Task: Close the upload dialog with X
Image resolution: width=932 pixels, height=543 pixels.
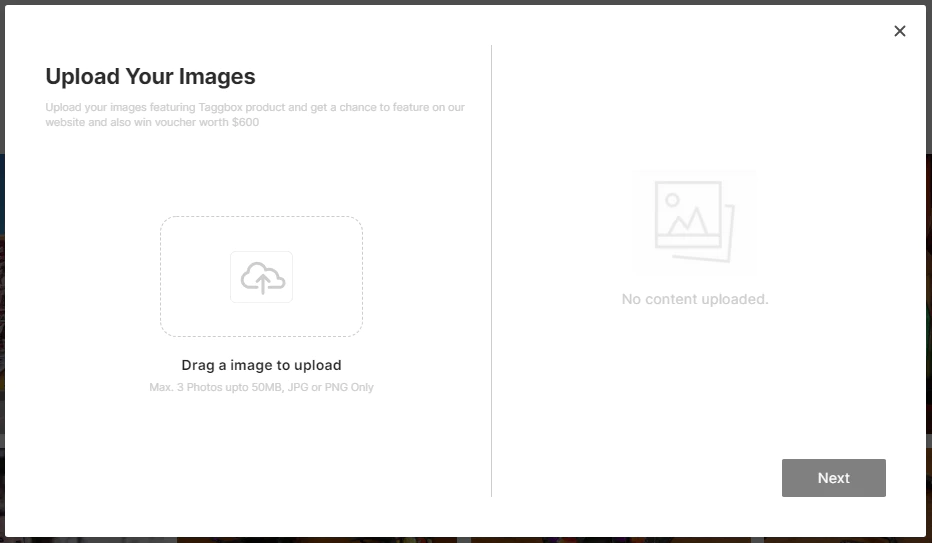Action: coord(900,31)
